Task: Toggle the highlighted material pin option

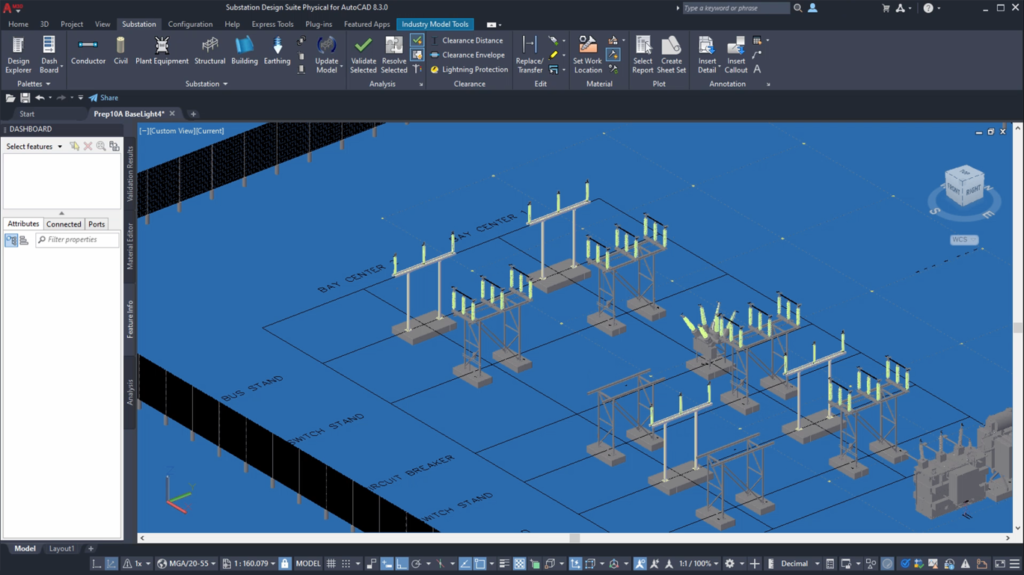Action: click(613, 55)
